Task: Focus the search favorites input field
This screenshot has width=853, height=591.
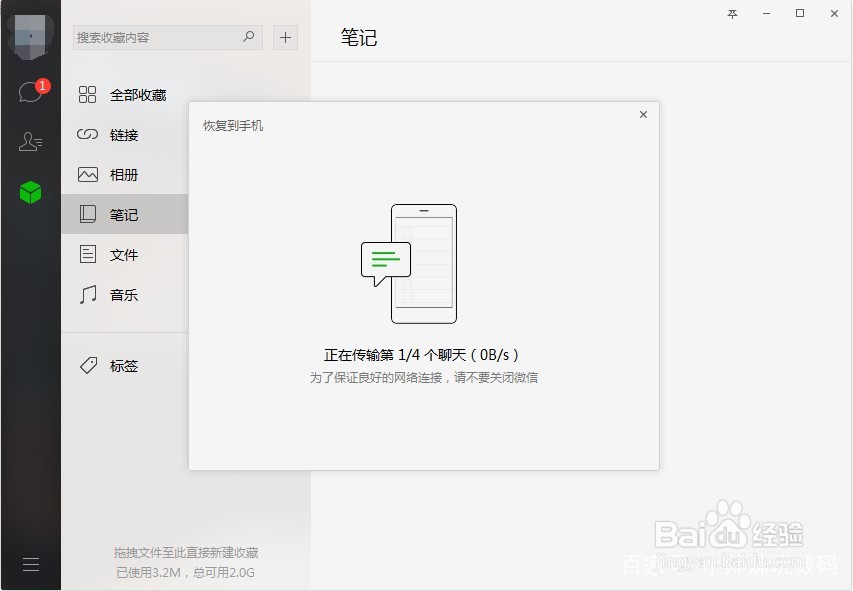Action: click(x=168, y=38)
